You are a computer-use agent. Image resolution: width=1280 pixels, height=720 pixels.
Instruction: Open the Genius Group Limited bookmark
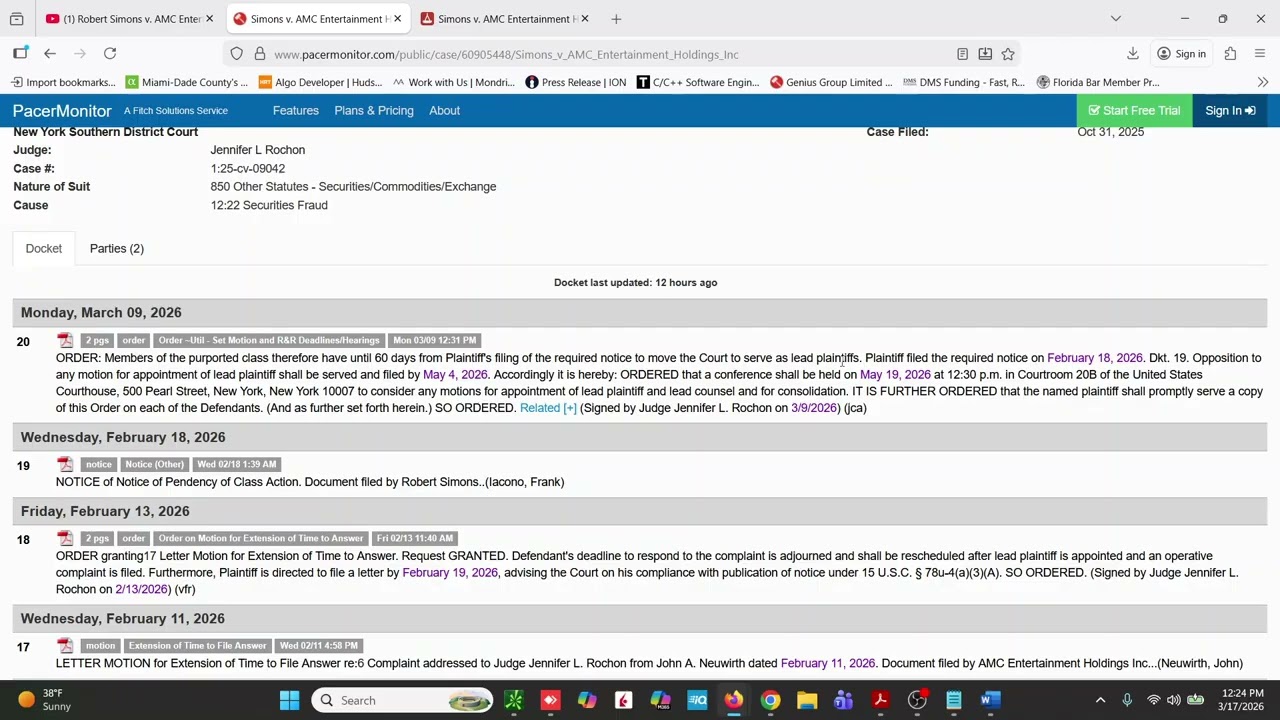click(x=831, y=82)
